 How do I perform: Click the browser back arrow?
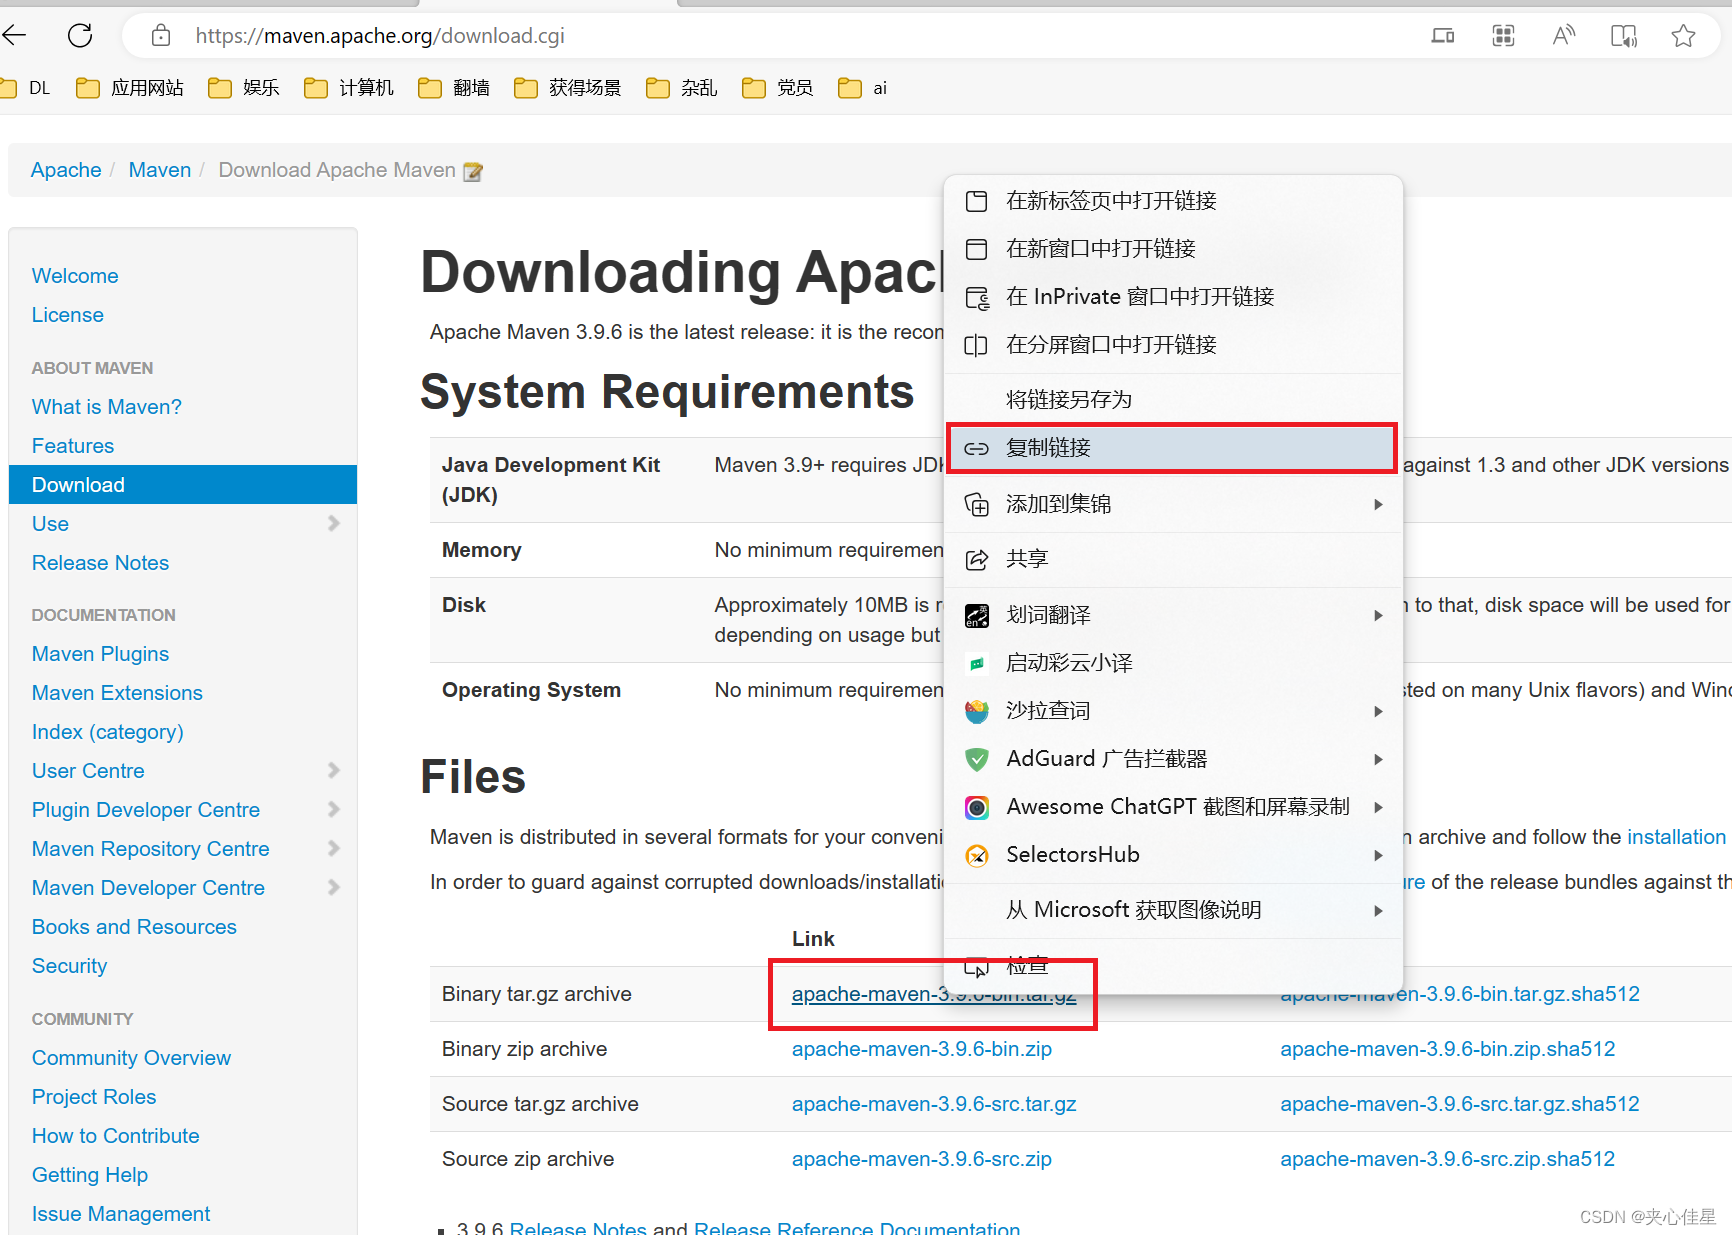click(x=14, y=36)
